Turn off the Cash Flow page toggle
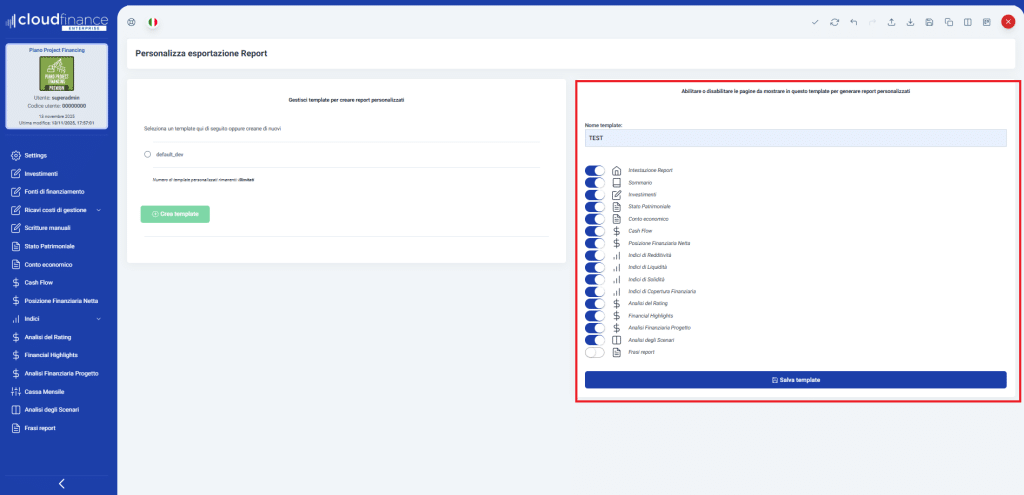This screenshot has width=1024, height=495. (595, 231)
